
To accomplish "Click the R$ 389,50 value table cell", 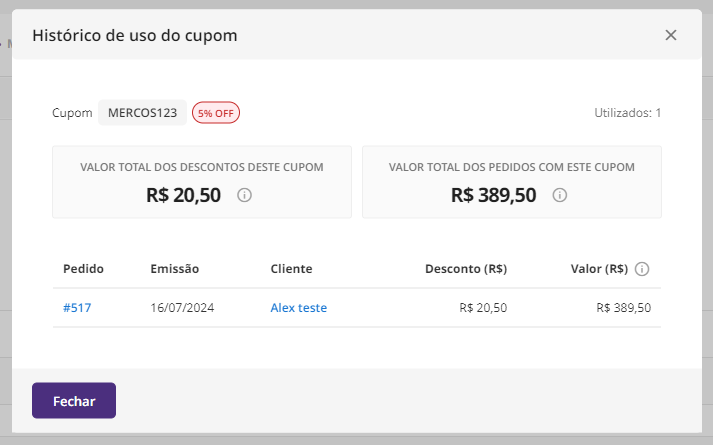I will [x=623, y=308].
